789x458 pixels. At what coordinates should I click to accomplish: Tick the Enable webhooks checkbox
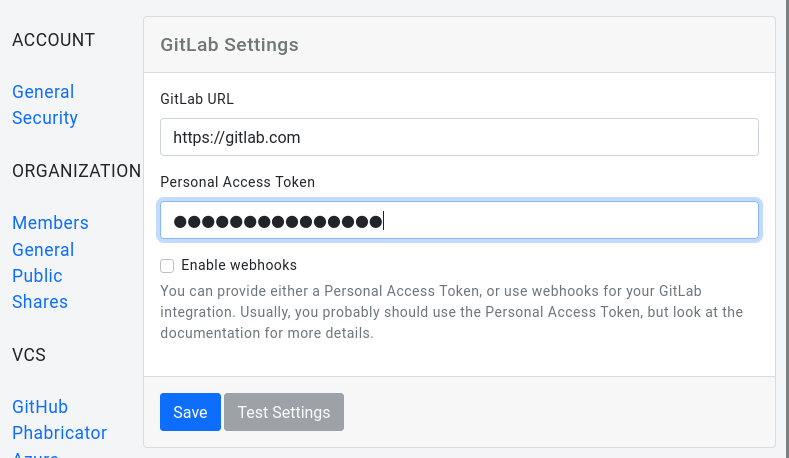(167, 266)
